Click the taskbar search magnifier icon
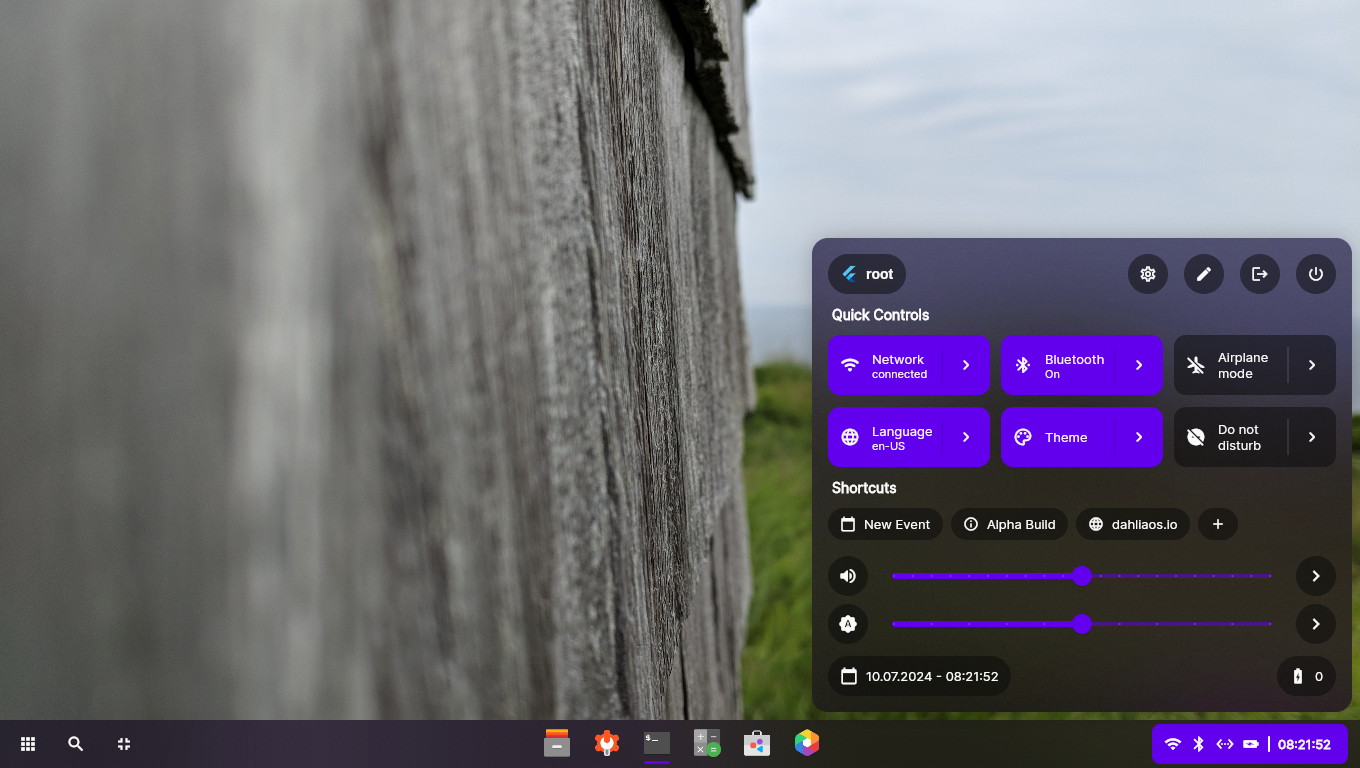 click(x=76, y=744)
